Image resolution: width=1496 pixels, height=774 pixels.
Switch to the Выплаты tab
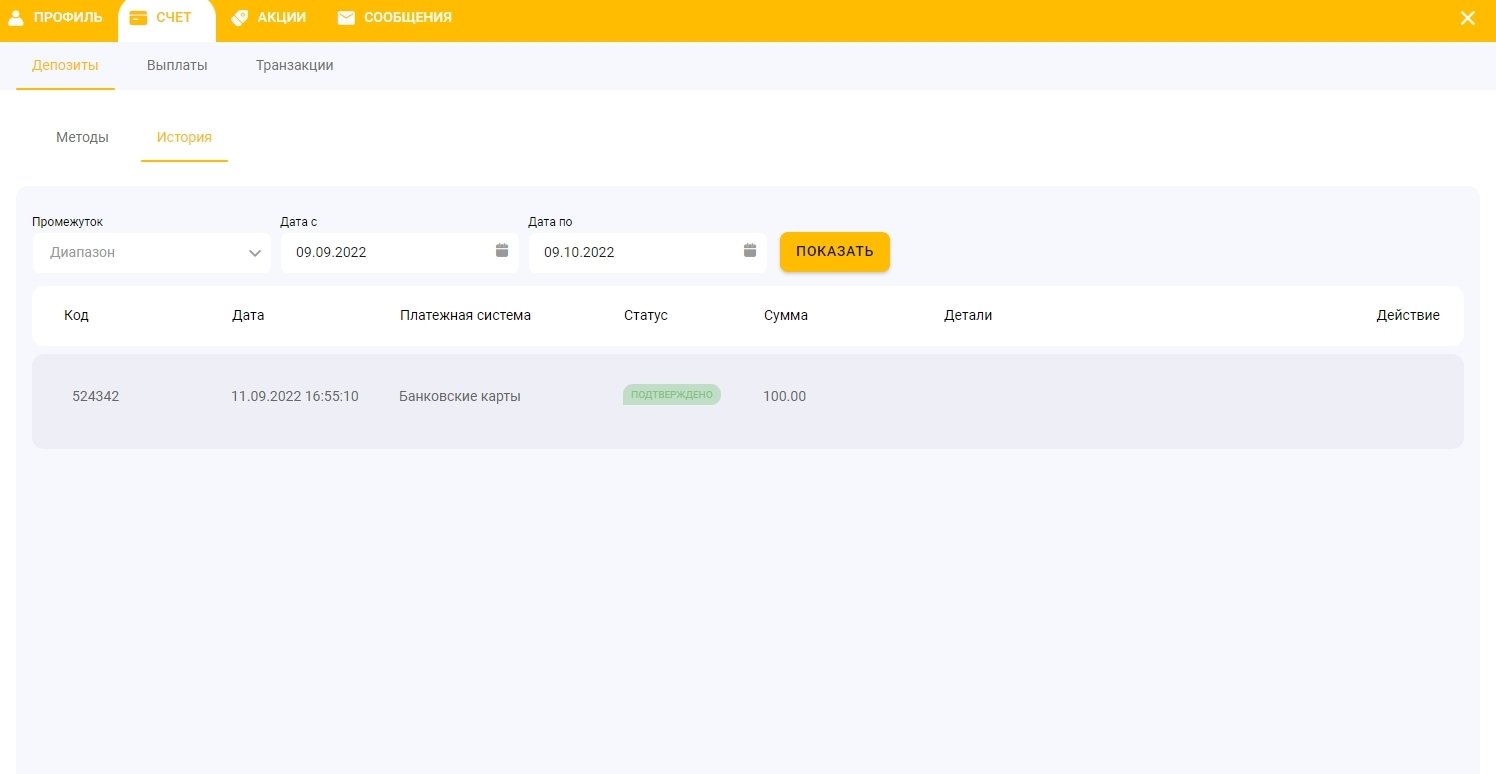177,66
